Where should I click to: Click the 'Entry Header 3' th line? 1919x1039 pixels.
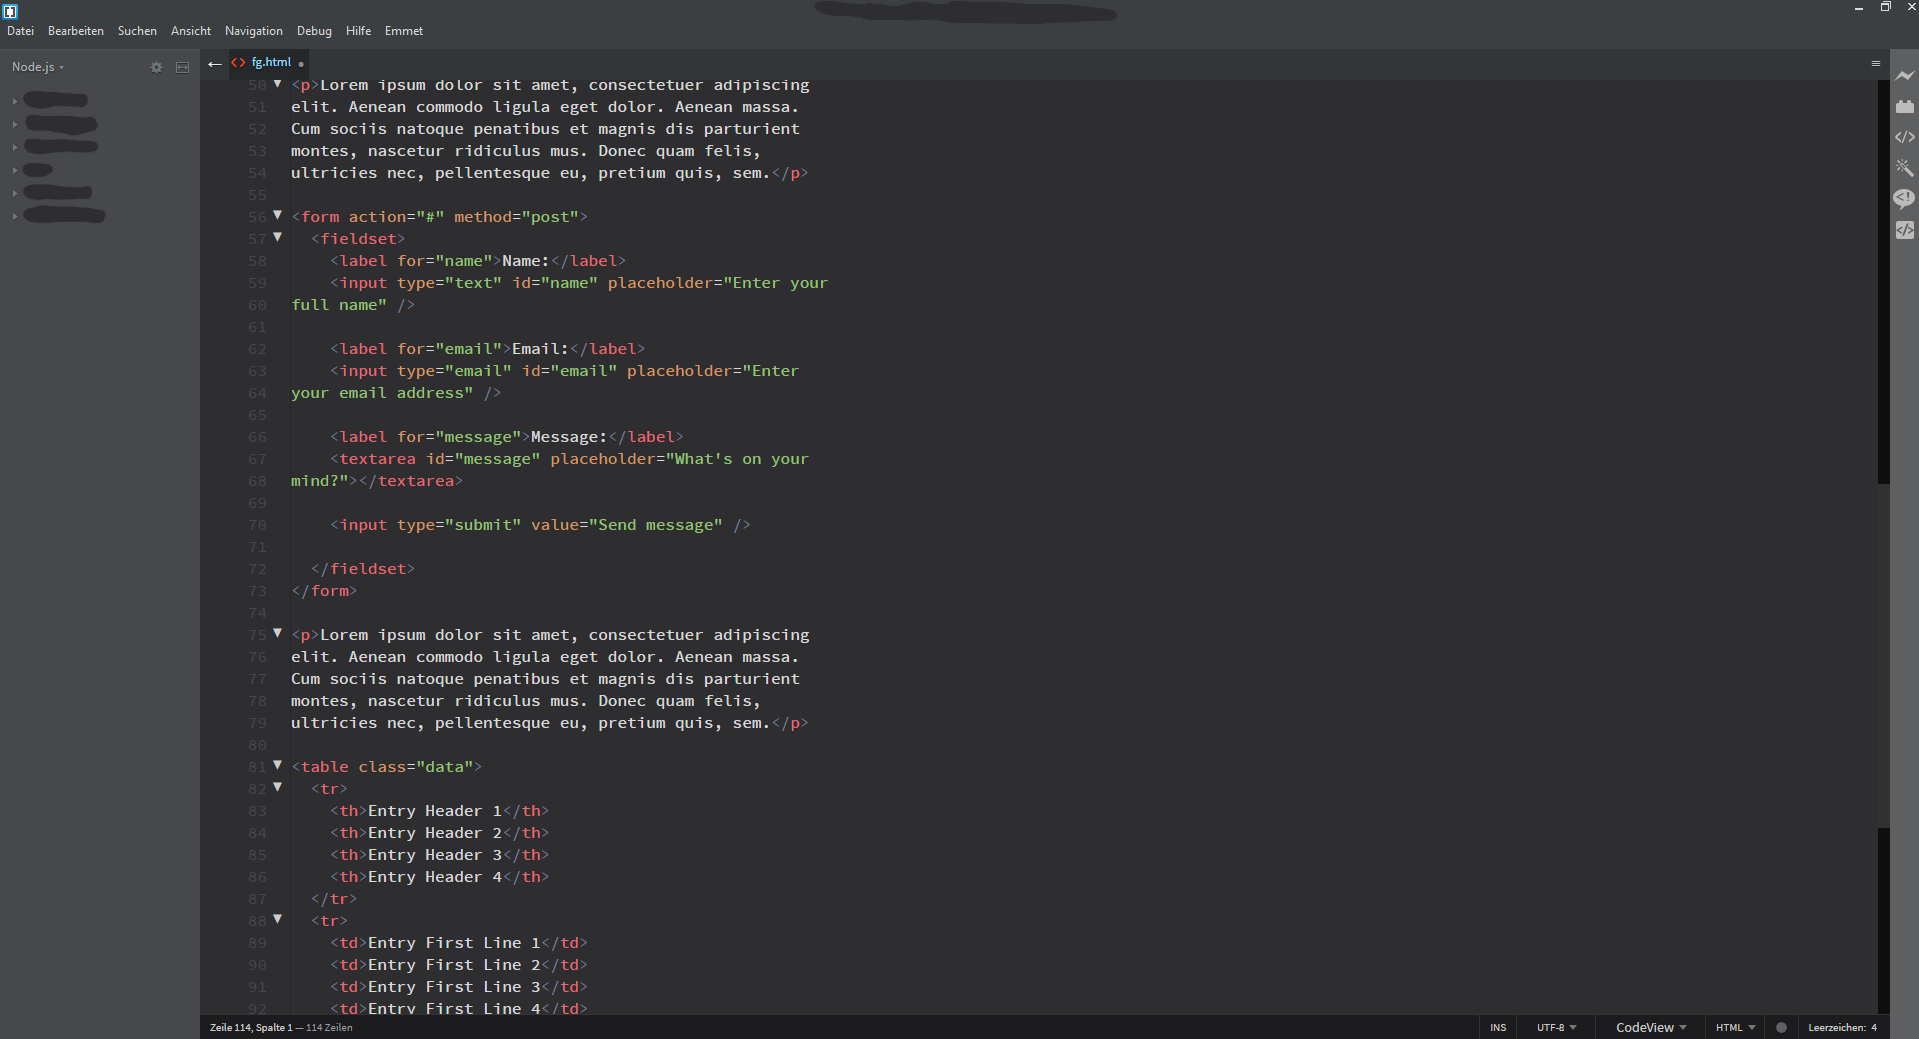tap(439, 855)
